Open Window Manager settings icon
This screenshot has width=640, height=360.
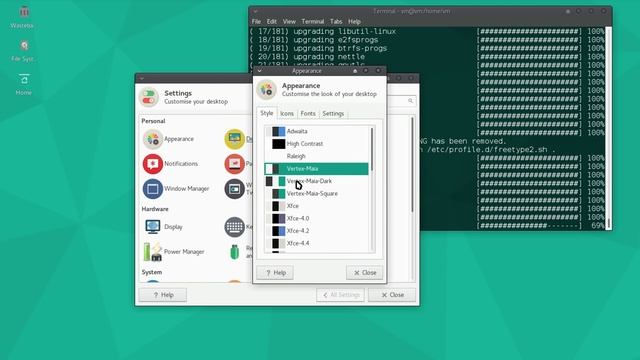(x=153, y=189)
